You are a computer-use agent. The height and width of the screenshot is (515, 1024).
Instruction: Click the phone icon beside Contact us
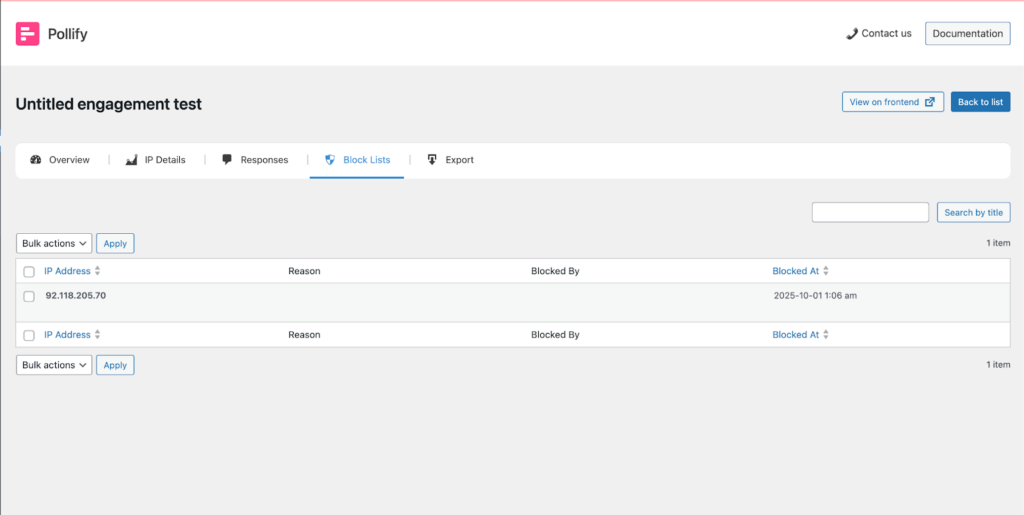[x=852, y=33]
